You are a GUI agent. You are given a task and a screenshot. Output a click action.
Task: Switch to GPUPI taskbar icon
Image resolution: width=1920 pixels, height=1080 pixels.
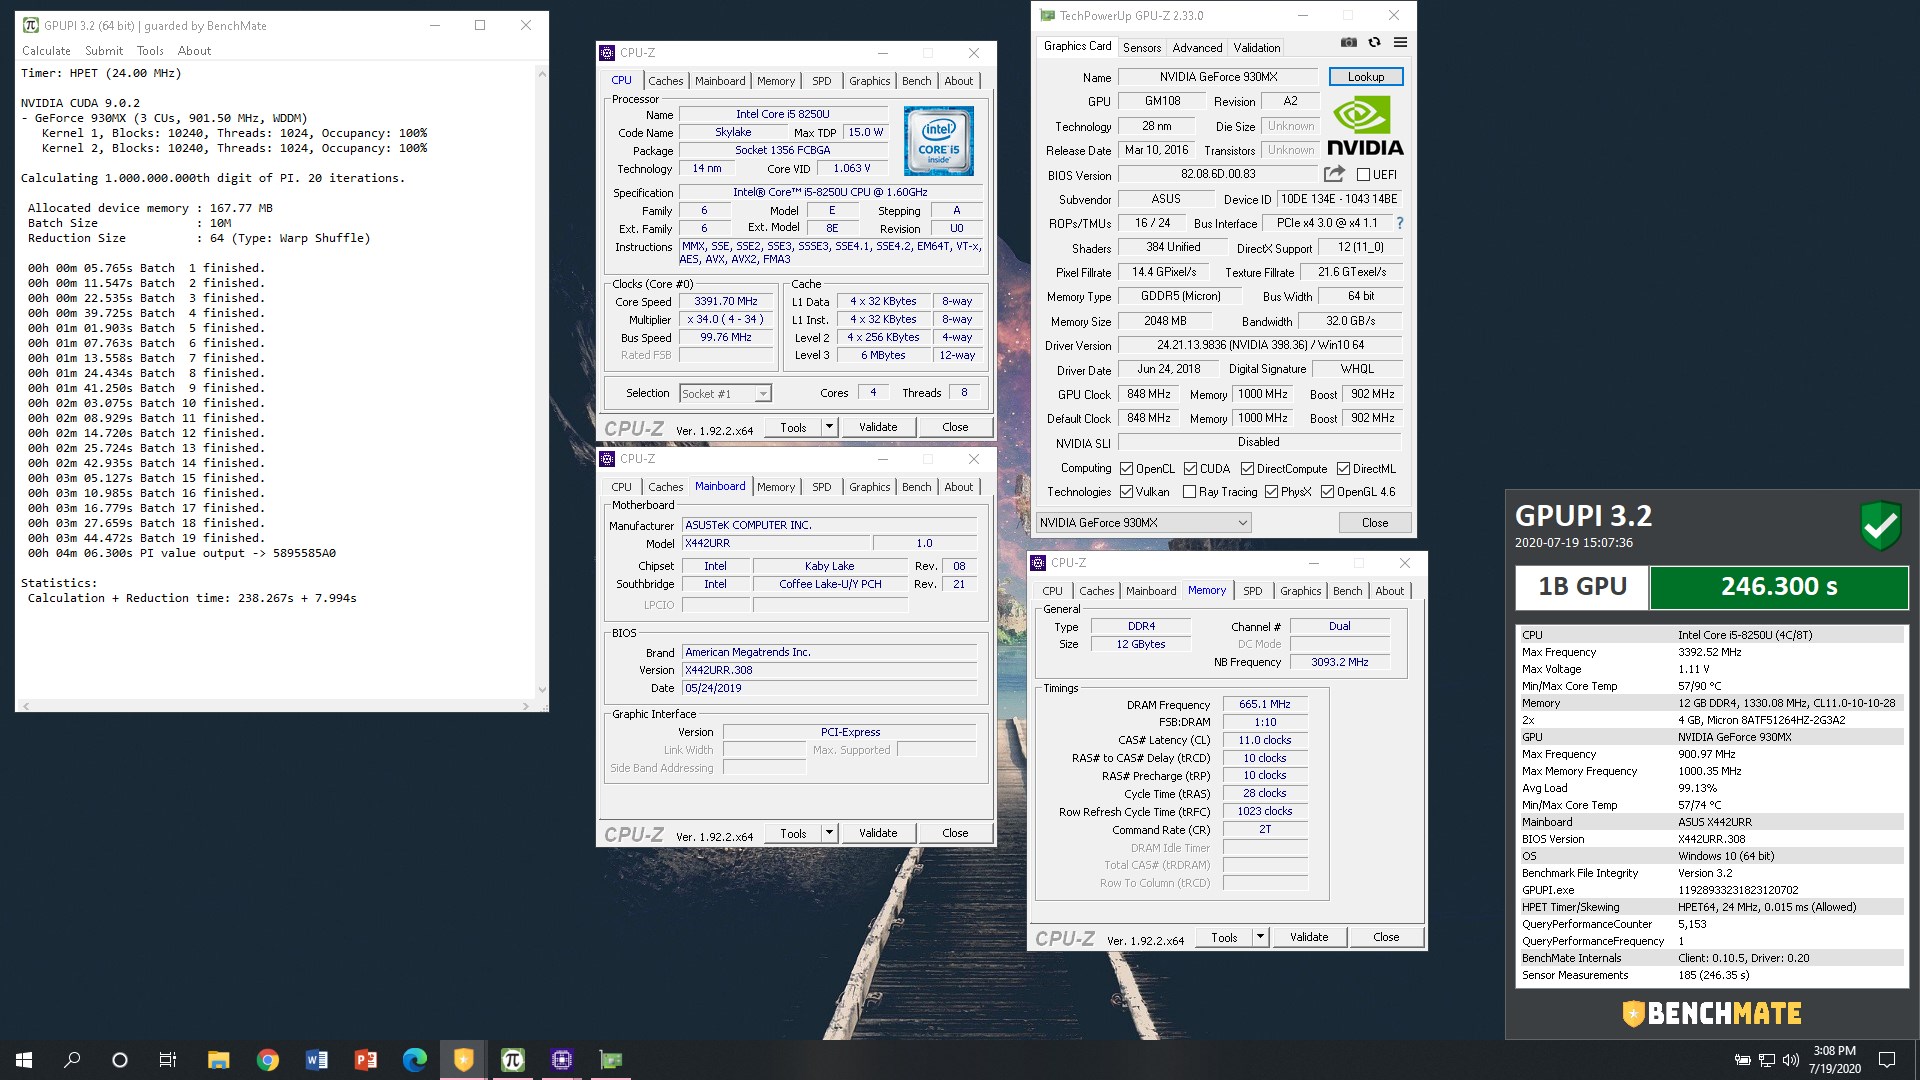pos(512,1060)
